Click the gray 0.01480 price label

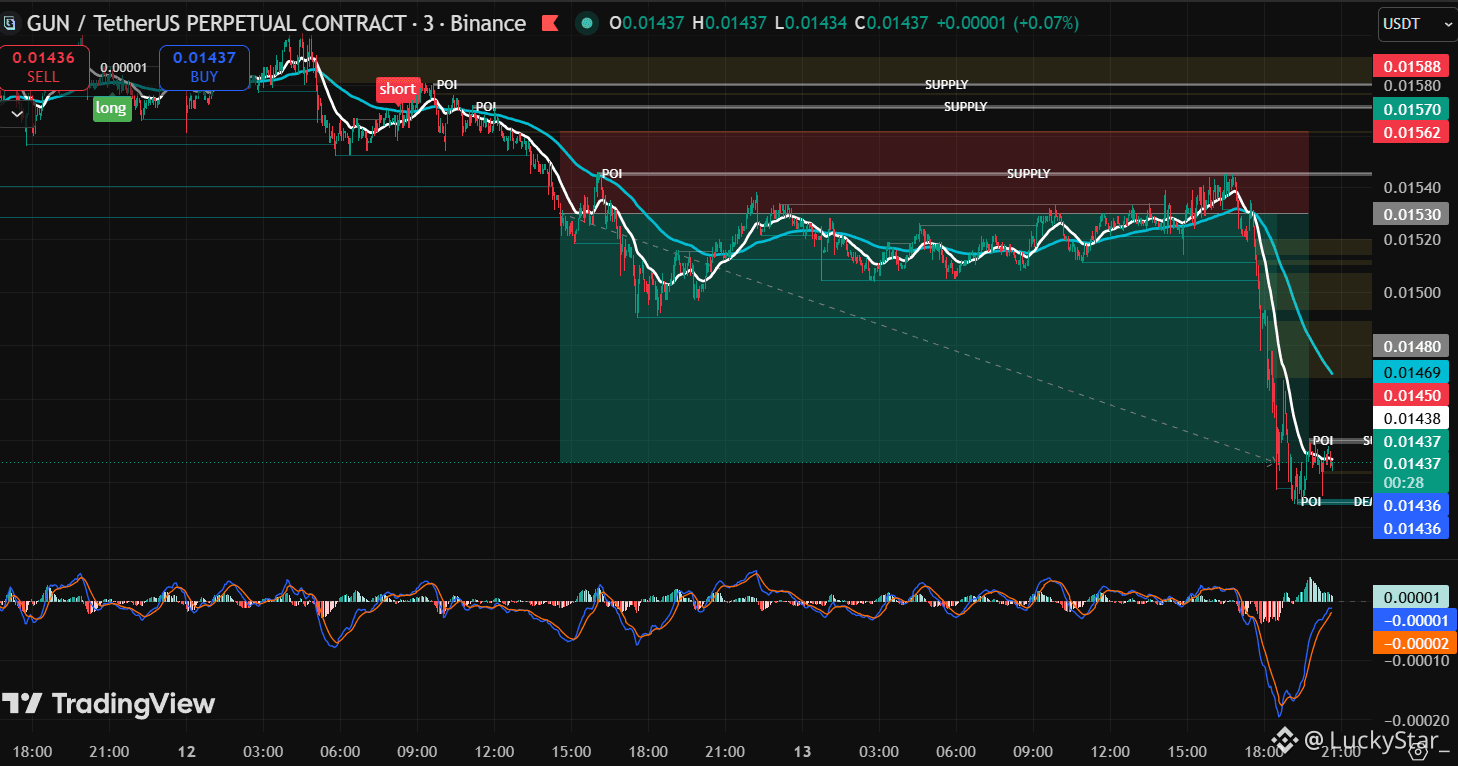1412,346
